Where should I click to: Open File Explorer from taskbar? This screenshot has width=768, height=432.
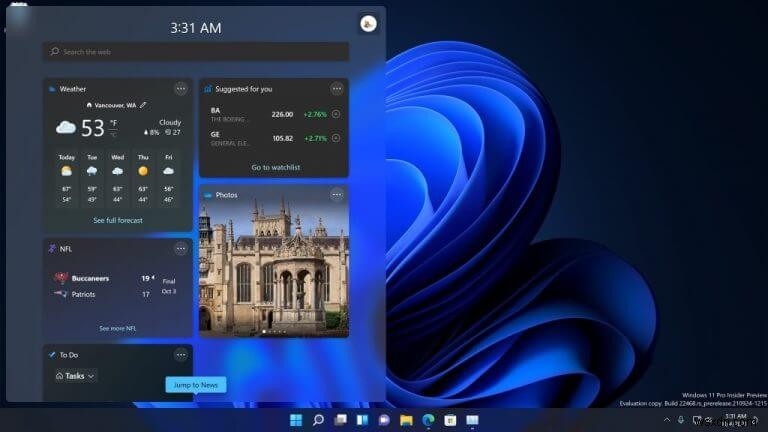point(406,420)
